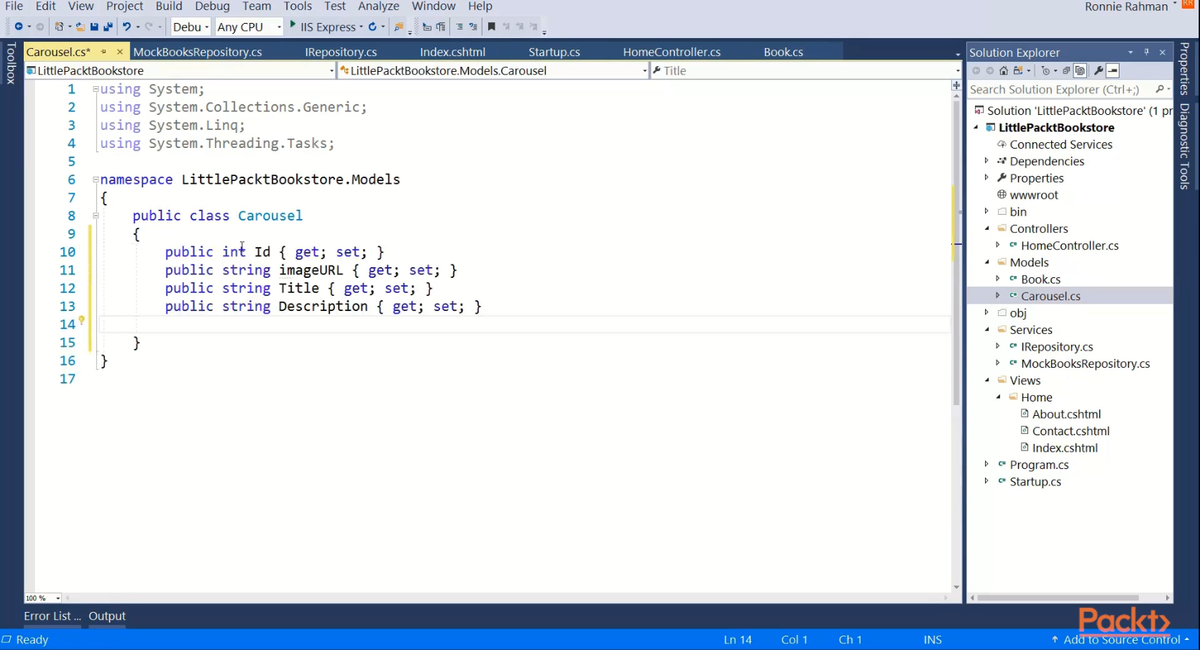1200x650 pixels.
Task: Click Add to Source Control in status bar
Action: [1120, 639]
